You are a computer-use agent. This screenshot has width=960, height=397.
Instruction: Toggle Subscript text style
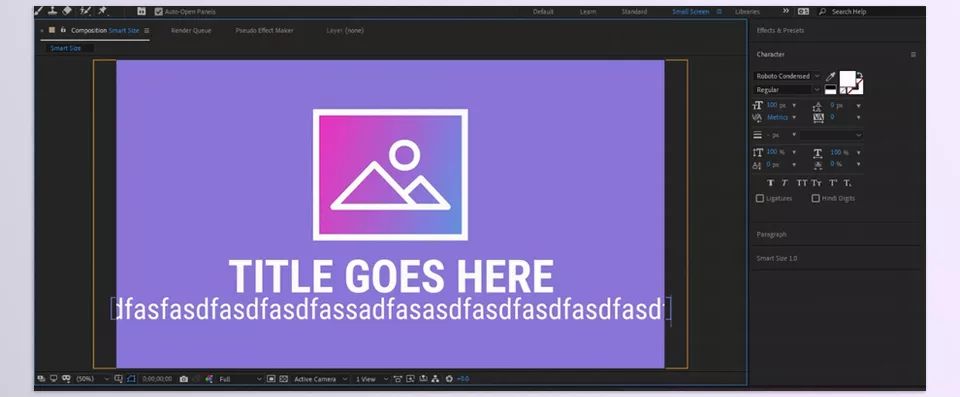click(x=847, y=183)
